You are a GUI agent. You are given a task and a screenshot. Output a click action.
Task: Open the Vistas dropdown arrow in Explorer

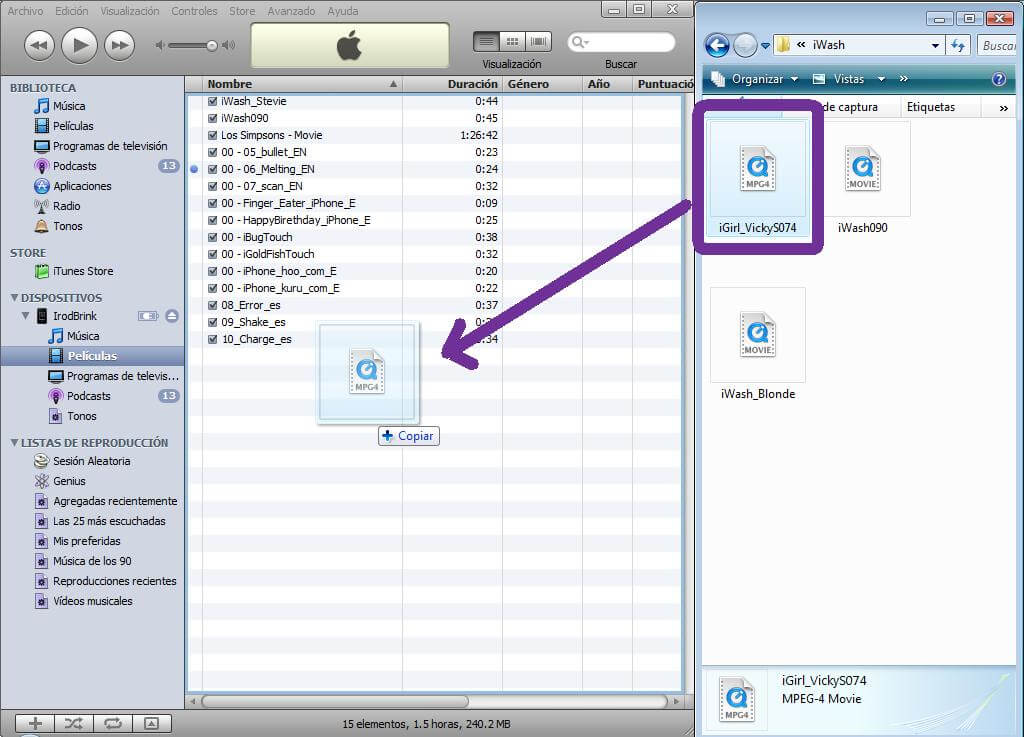pos(881,79)
